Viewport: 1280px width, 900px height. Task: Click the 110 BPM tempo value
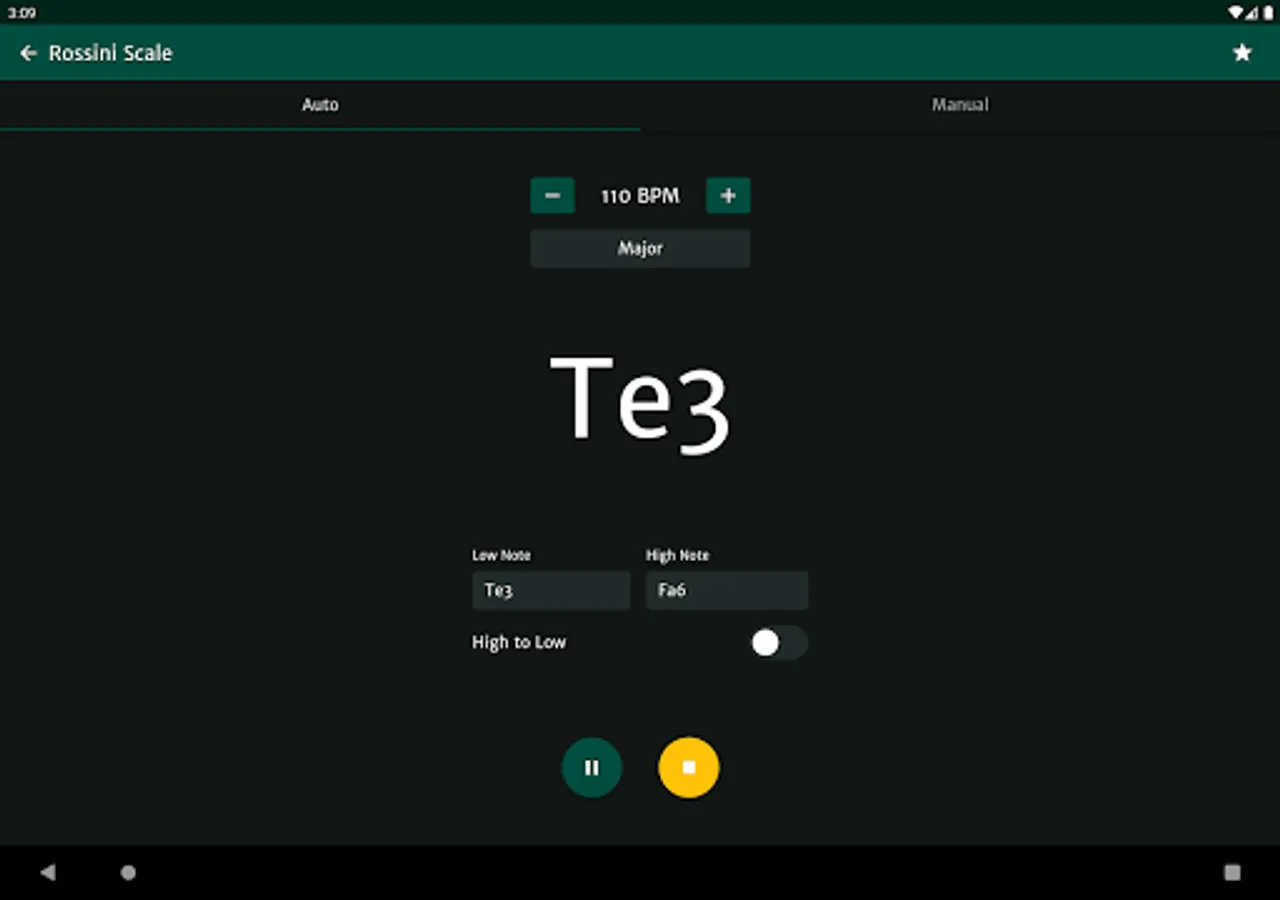pyautogui.click(x=640, y=196)
